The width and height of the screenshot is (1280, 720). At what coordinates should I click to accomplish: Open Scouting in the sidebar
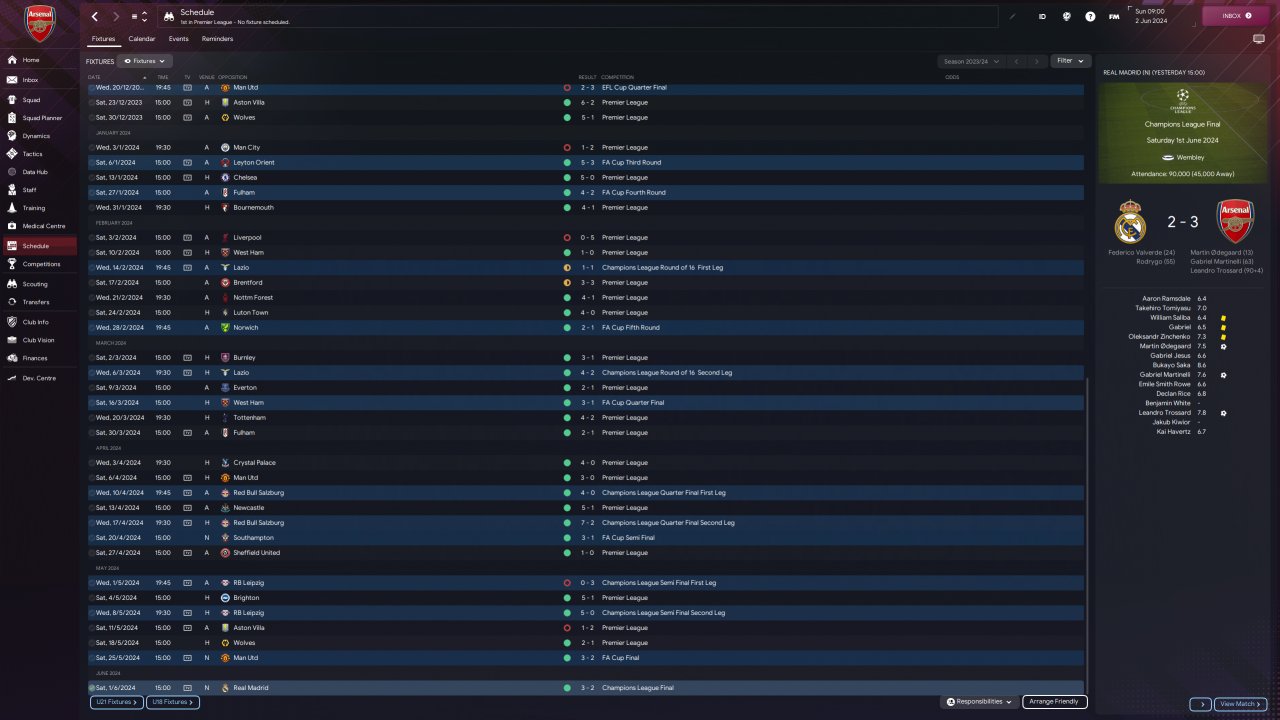(x=39, y=284)
